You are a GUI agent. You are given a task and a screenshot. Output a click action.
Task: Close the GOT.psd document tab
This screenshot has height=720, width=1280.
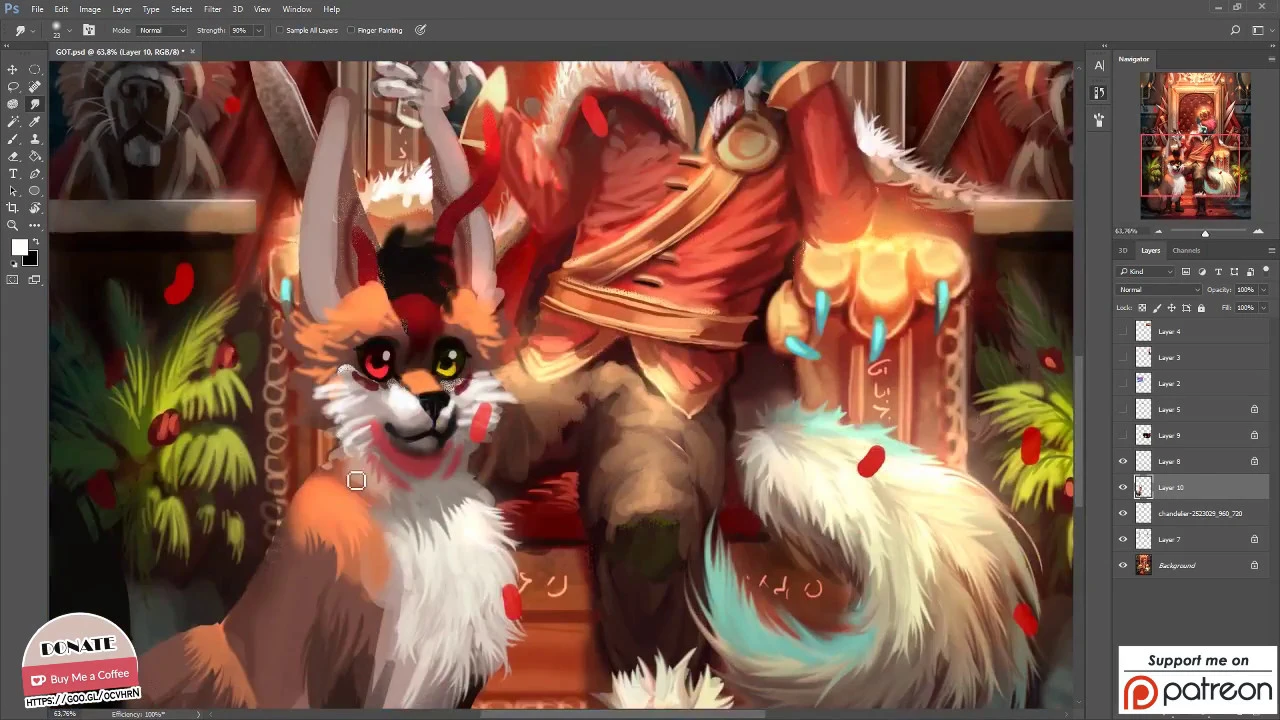192,51
